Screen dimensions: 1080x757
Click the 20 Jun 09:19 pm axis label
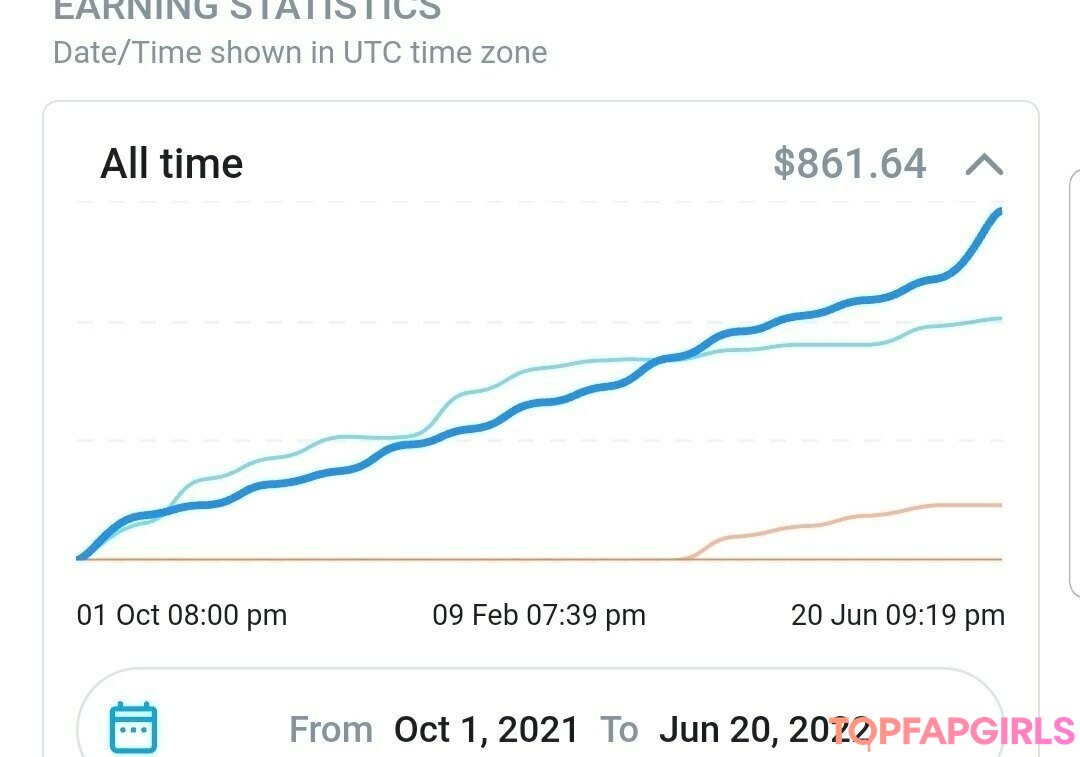(x=898, y=615)
